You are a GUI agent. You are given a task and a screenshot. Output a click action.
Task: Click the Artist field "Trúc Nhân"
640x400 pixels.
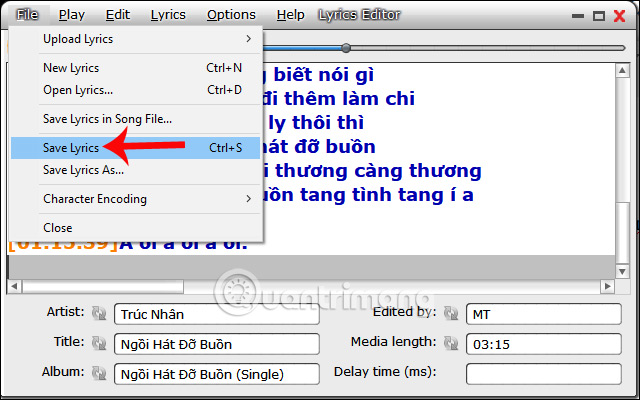coord(217,314)
